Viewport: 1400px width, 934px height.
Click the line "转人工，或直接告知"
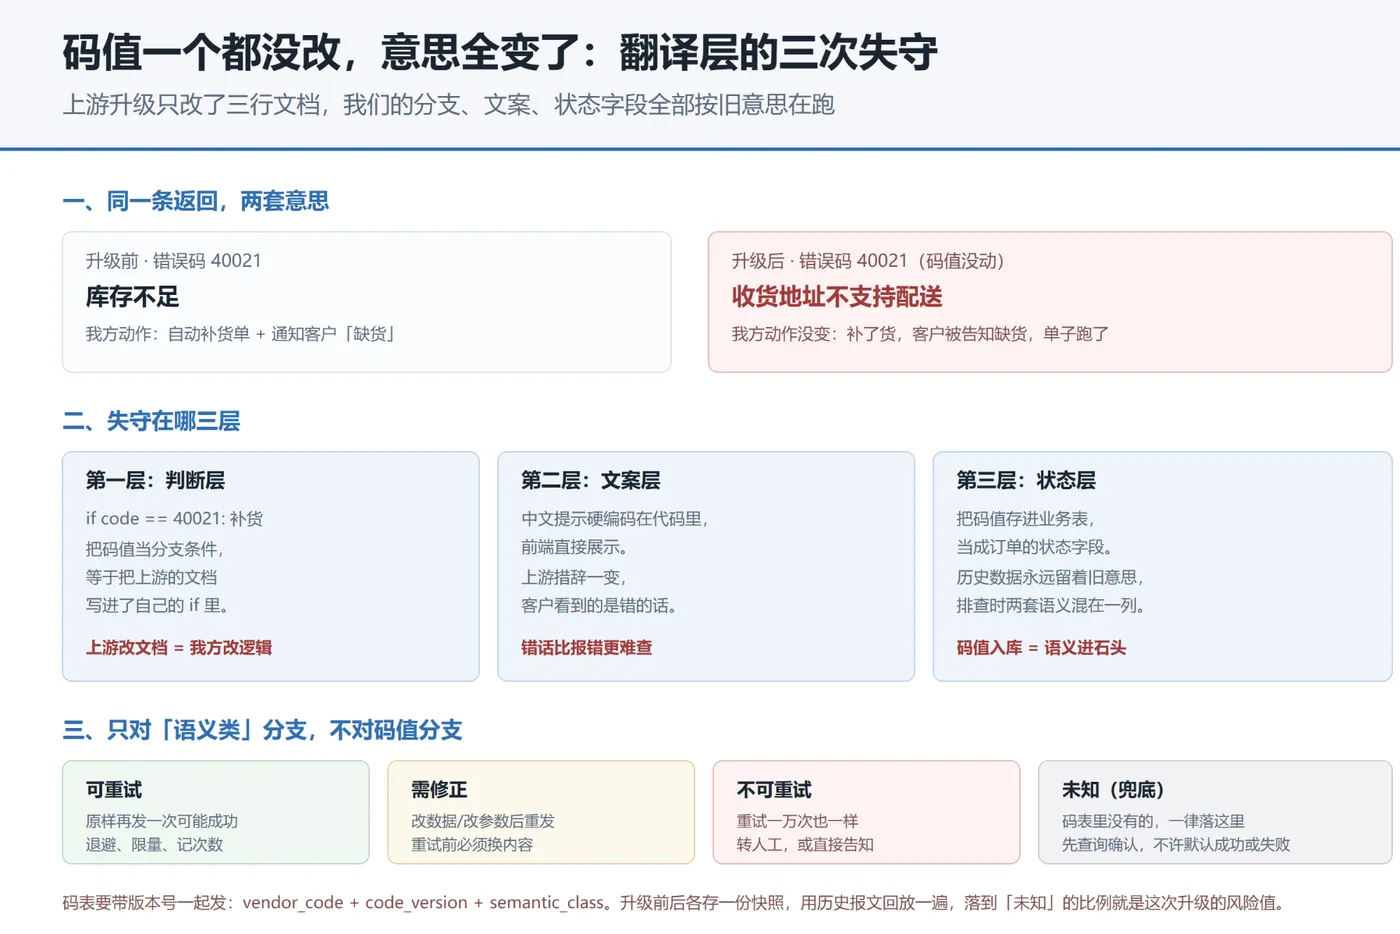point(805,845)
